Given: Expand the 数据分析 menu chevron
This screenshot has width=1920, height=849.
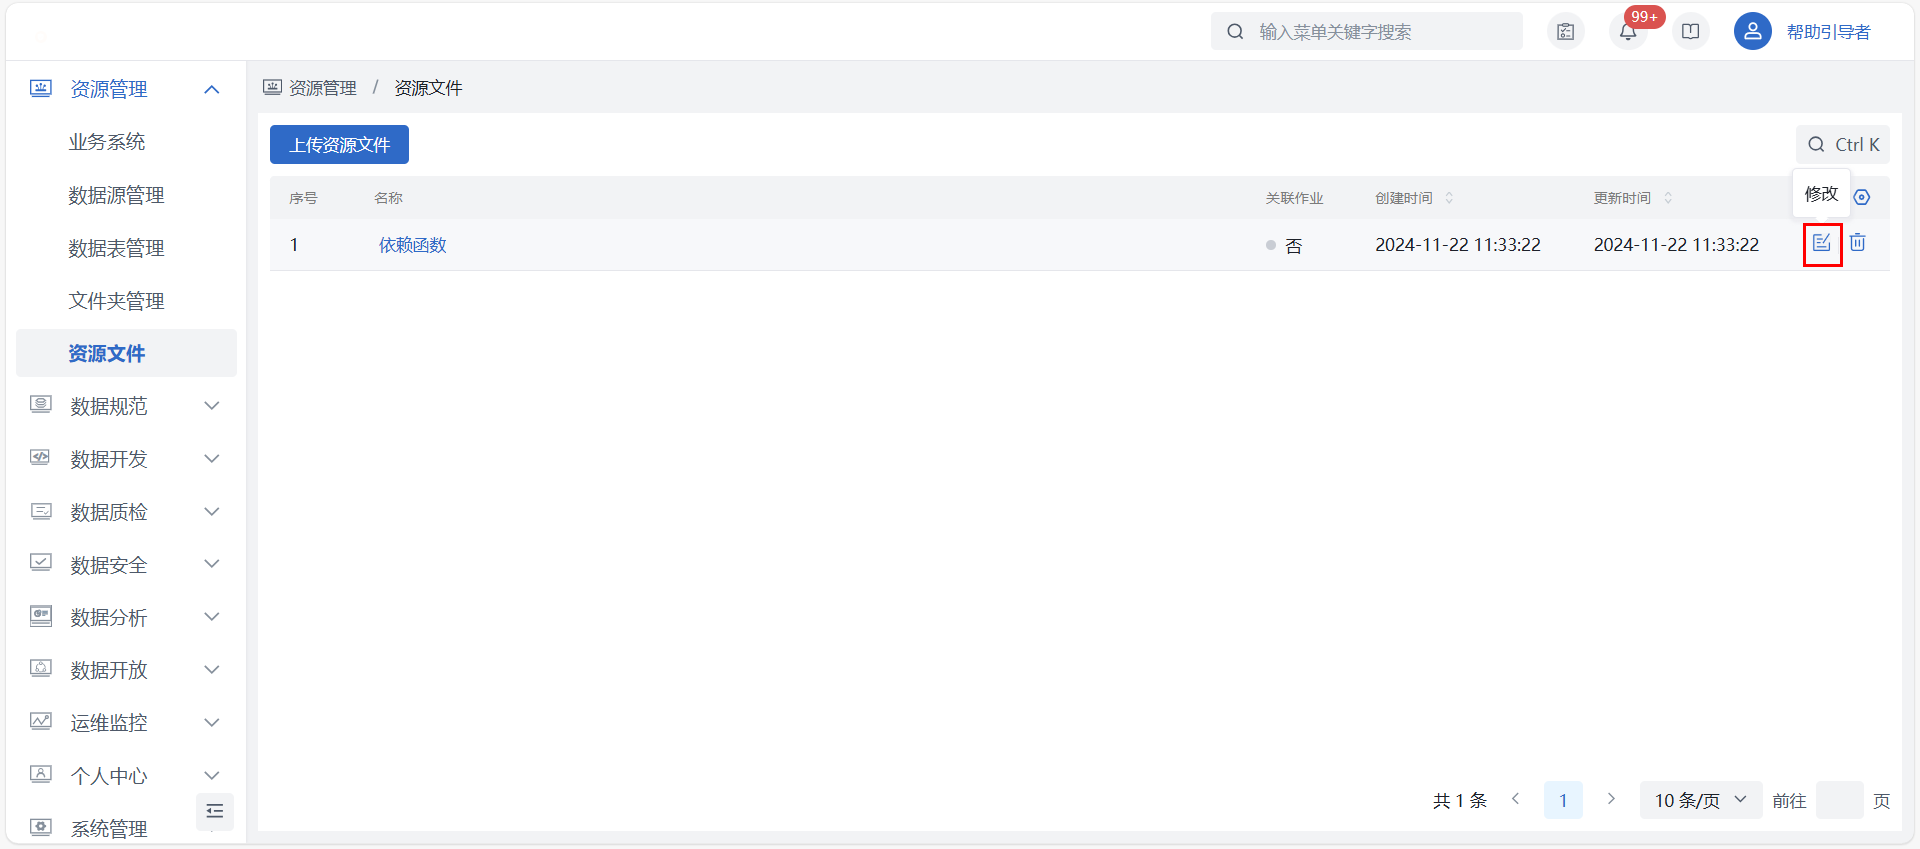Looking at the screenshot, I should pyautogui.click(x=211, y=616).
